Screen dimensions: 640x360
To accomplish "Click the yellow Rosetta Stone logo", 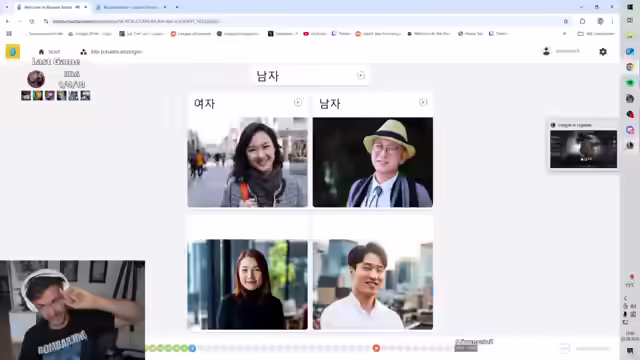I will pos(13,52).
